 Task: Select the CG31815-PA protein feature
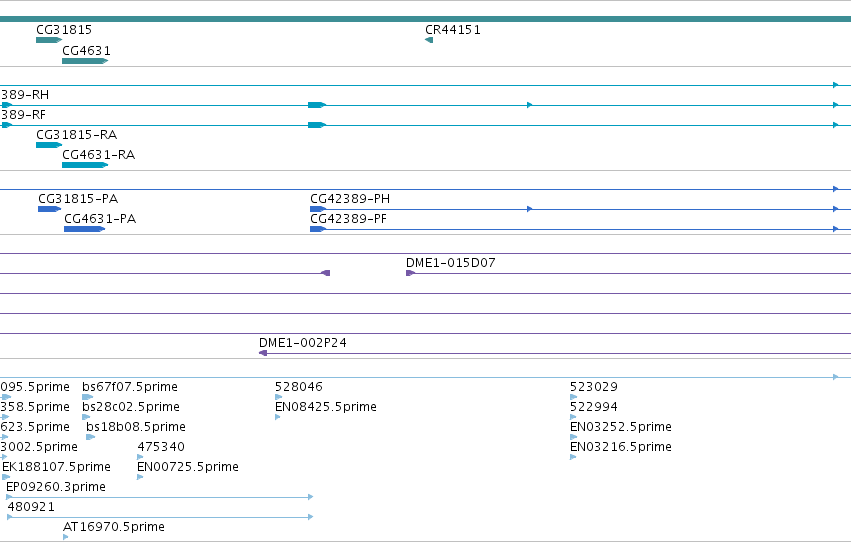(49, 209)
